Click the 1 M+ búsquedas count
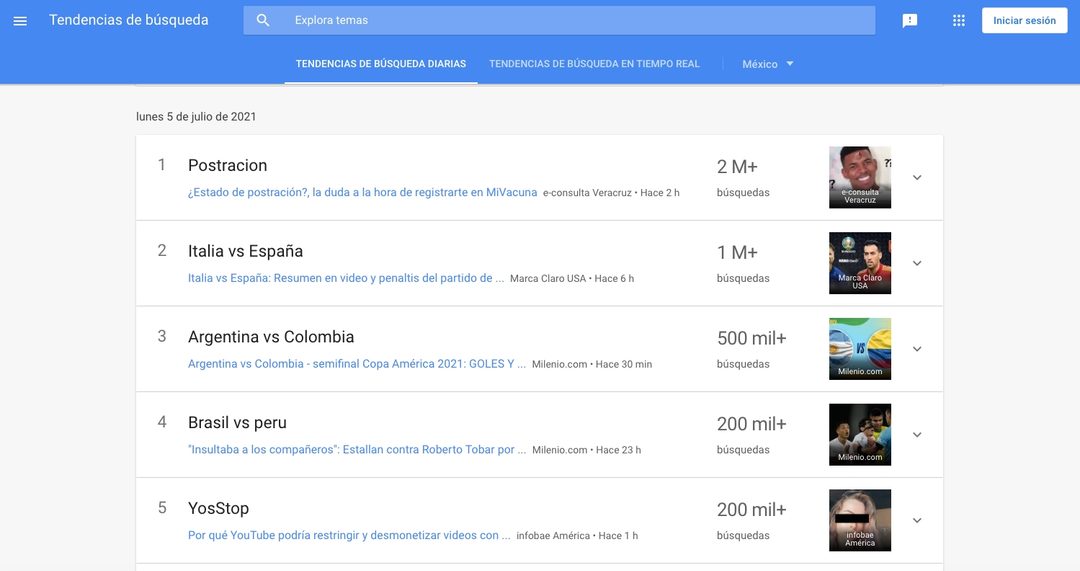Image resolution: width=1080 pixels, height=571 pixels. pos(742,263)
